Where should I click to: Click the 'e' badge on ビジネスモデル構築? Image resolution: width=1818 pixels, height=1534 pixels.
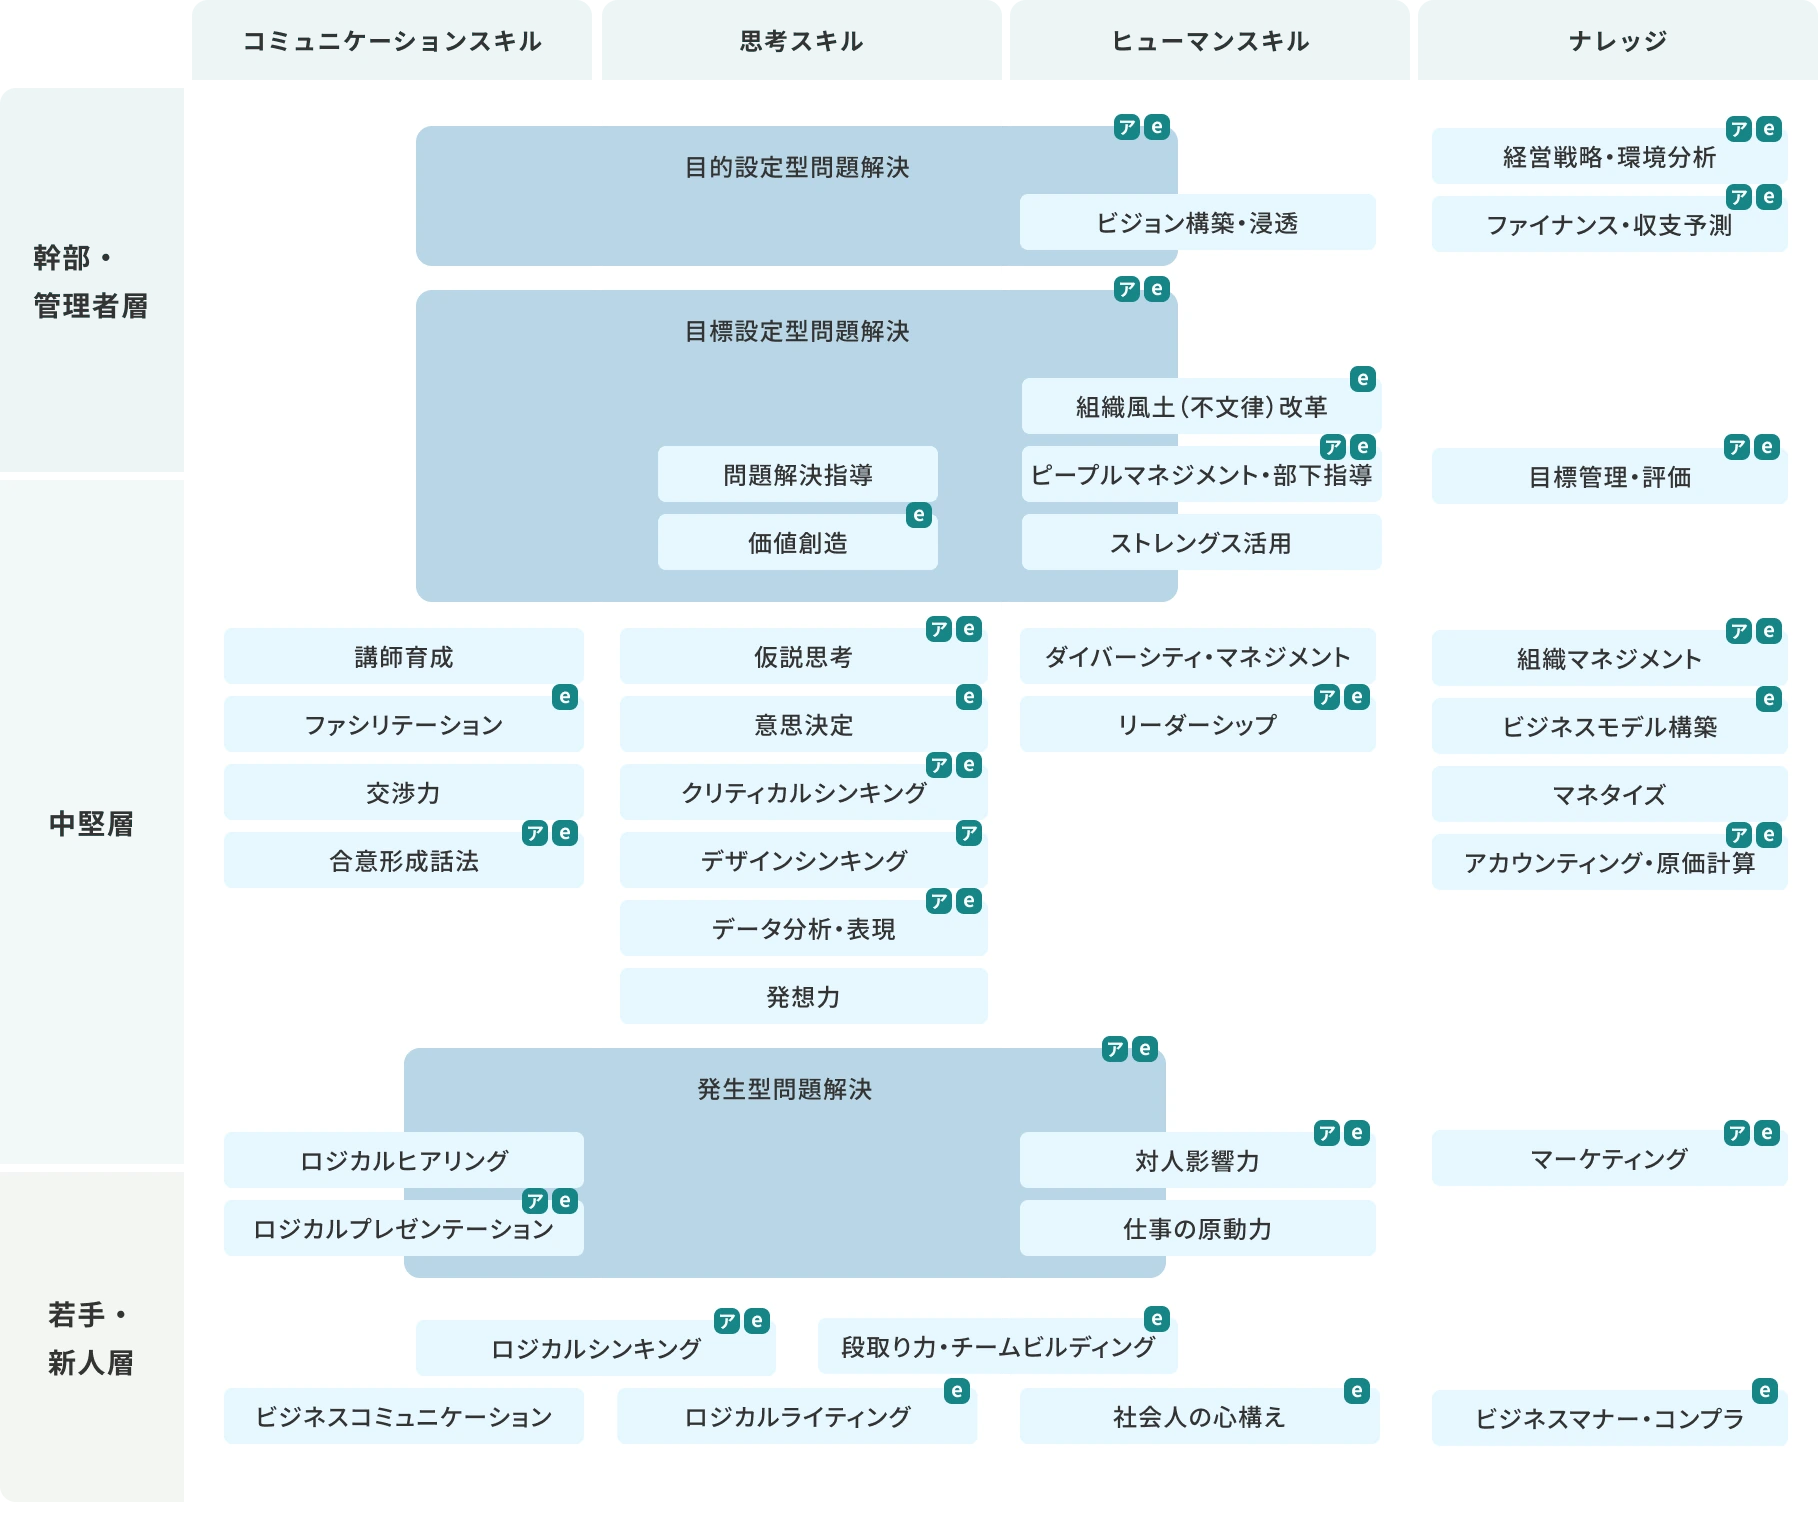(1768, 699)
